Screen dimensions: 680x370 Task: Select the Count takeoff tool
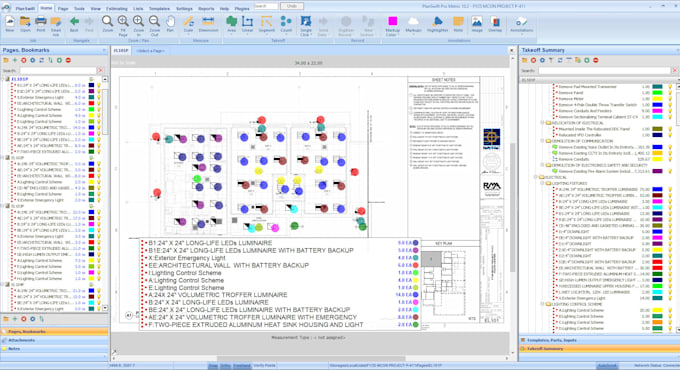tap(286, 21)
